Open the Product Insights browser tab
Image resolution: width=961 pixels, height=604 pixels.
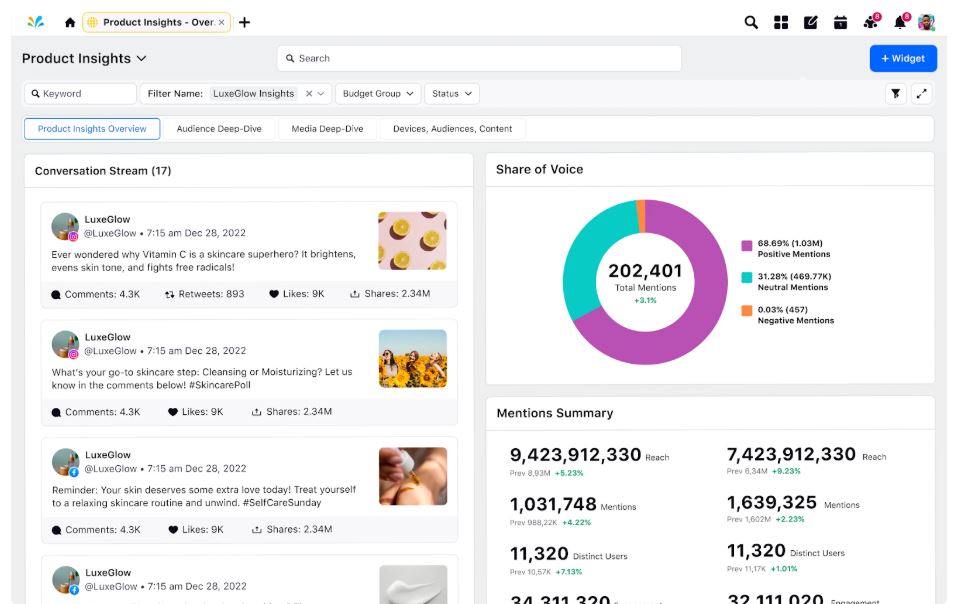[157, 23]
